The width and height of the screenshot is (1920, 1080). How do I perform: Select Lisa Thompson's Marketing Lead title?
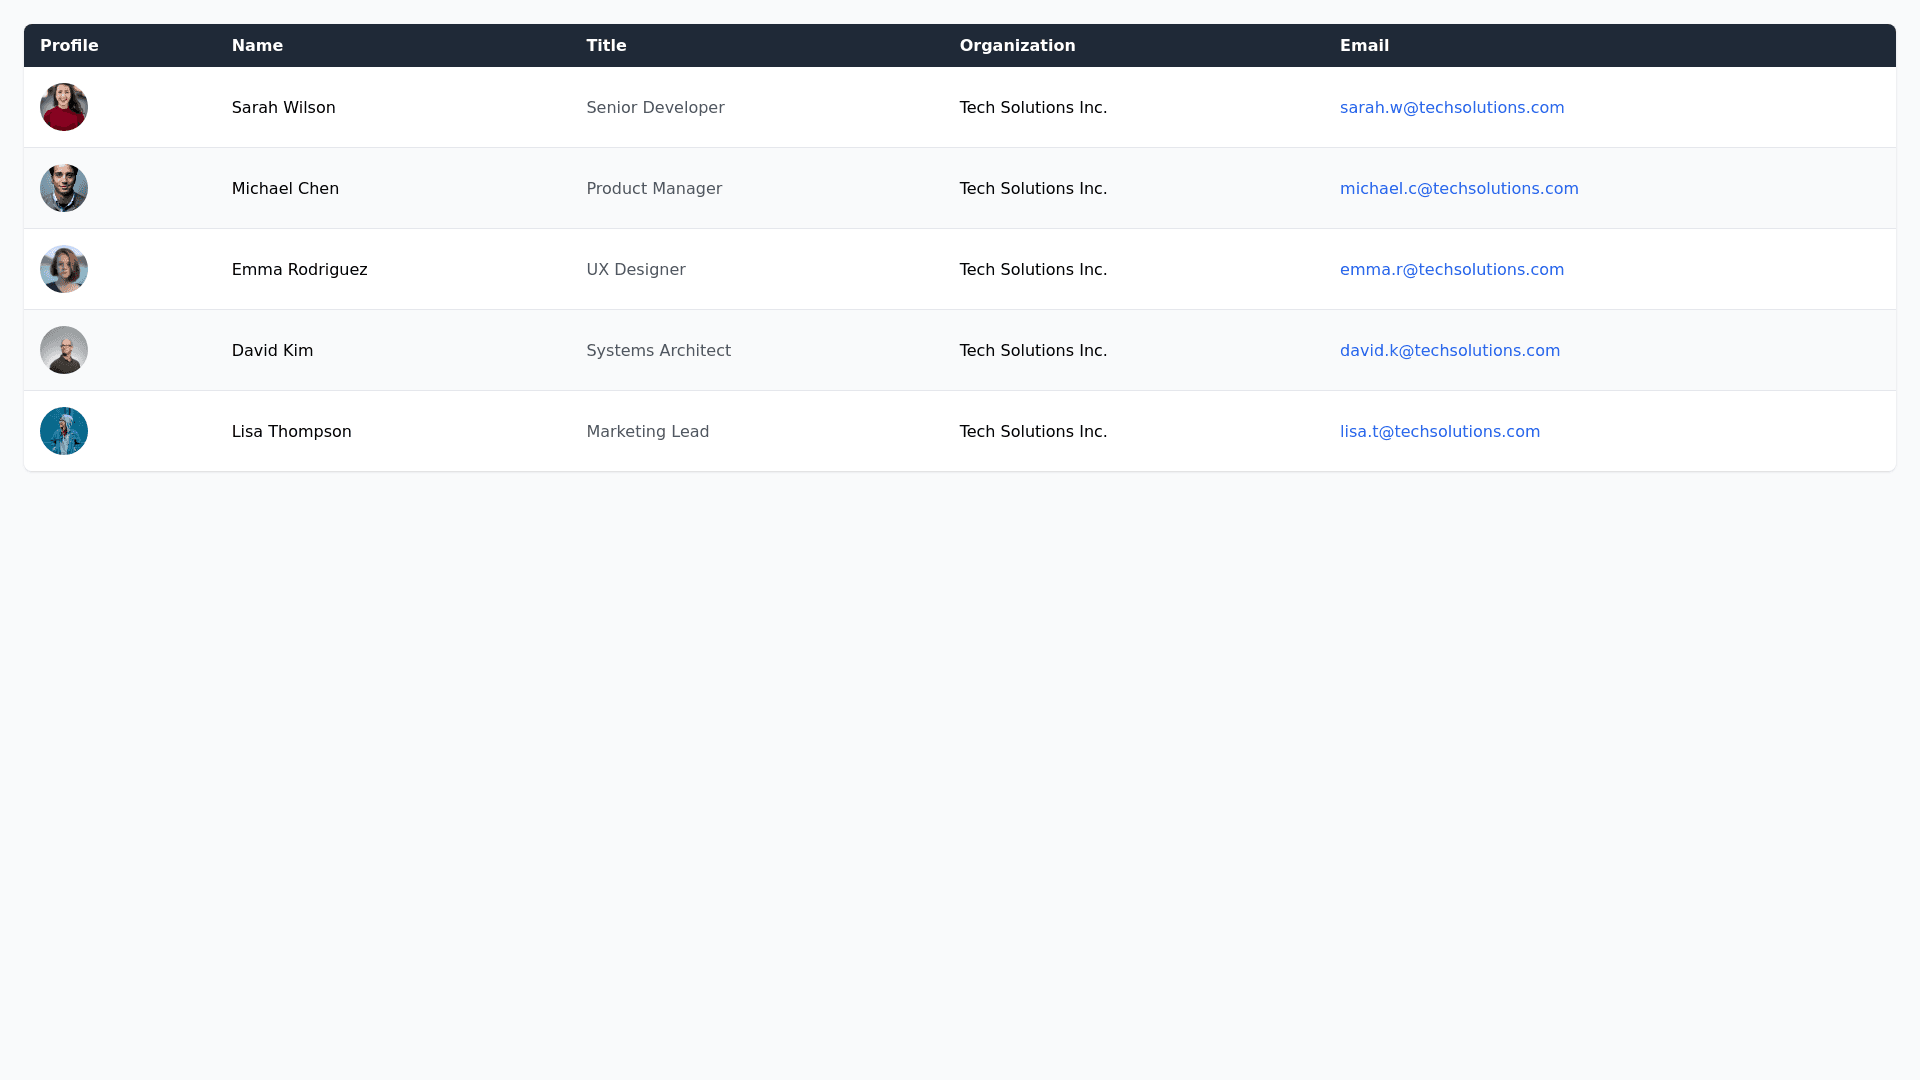pyautogui.click(x=647, y=431)
